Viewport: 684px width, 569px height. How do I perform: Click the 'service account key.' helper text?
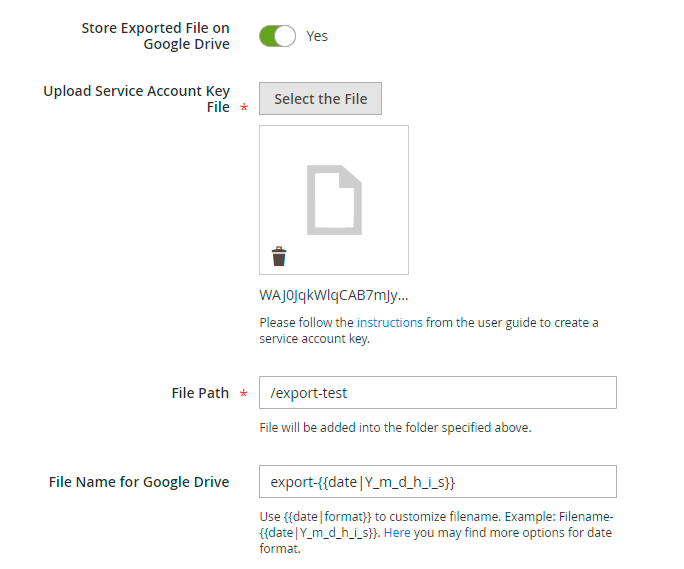pos(314,339)
